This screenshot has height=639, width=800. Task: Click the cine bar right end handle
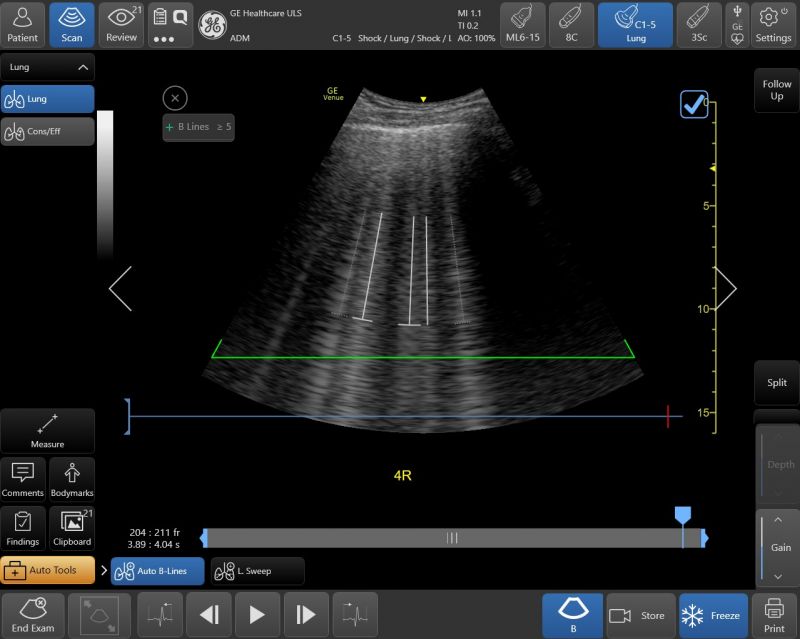click(x=705, y=538)
